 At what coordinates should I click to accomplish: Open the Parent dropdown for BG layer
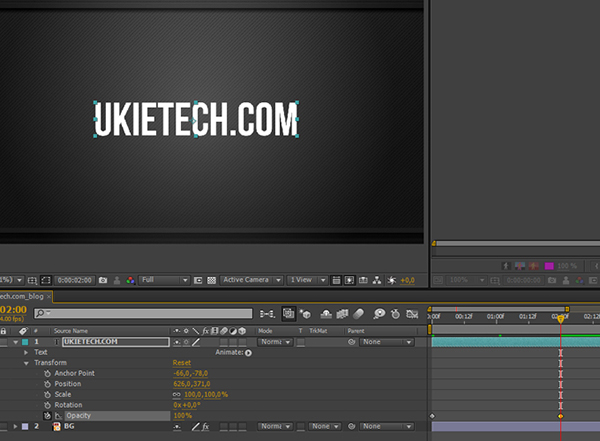(387, 426)
